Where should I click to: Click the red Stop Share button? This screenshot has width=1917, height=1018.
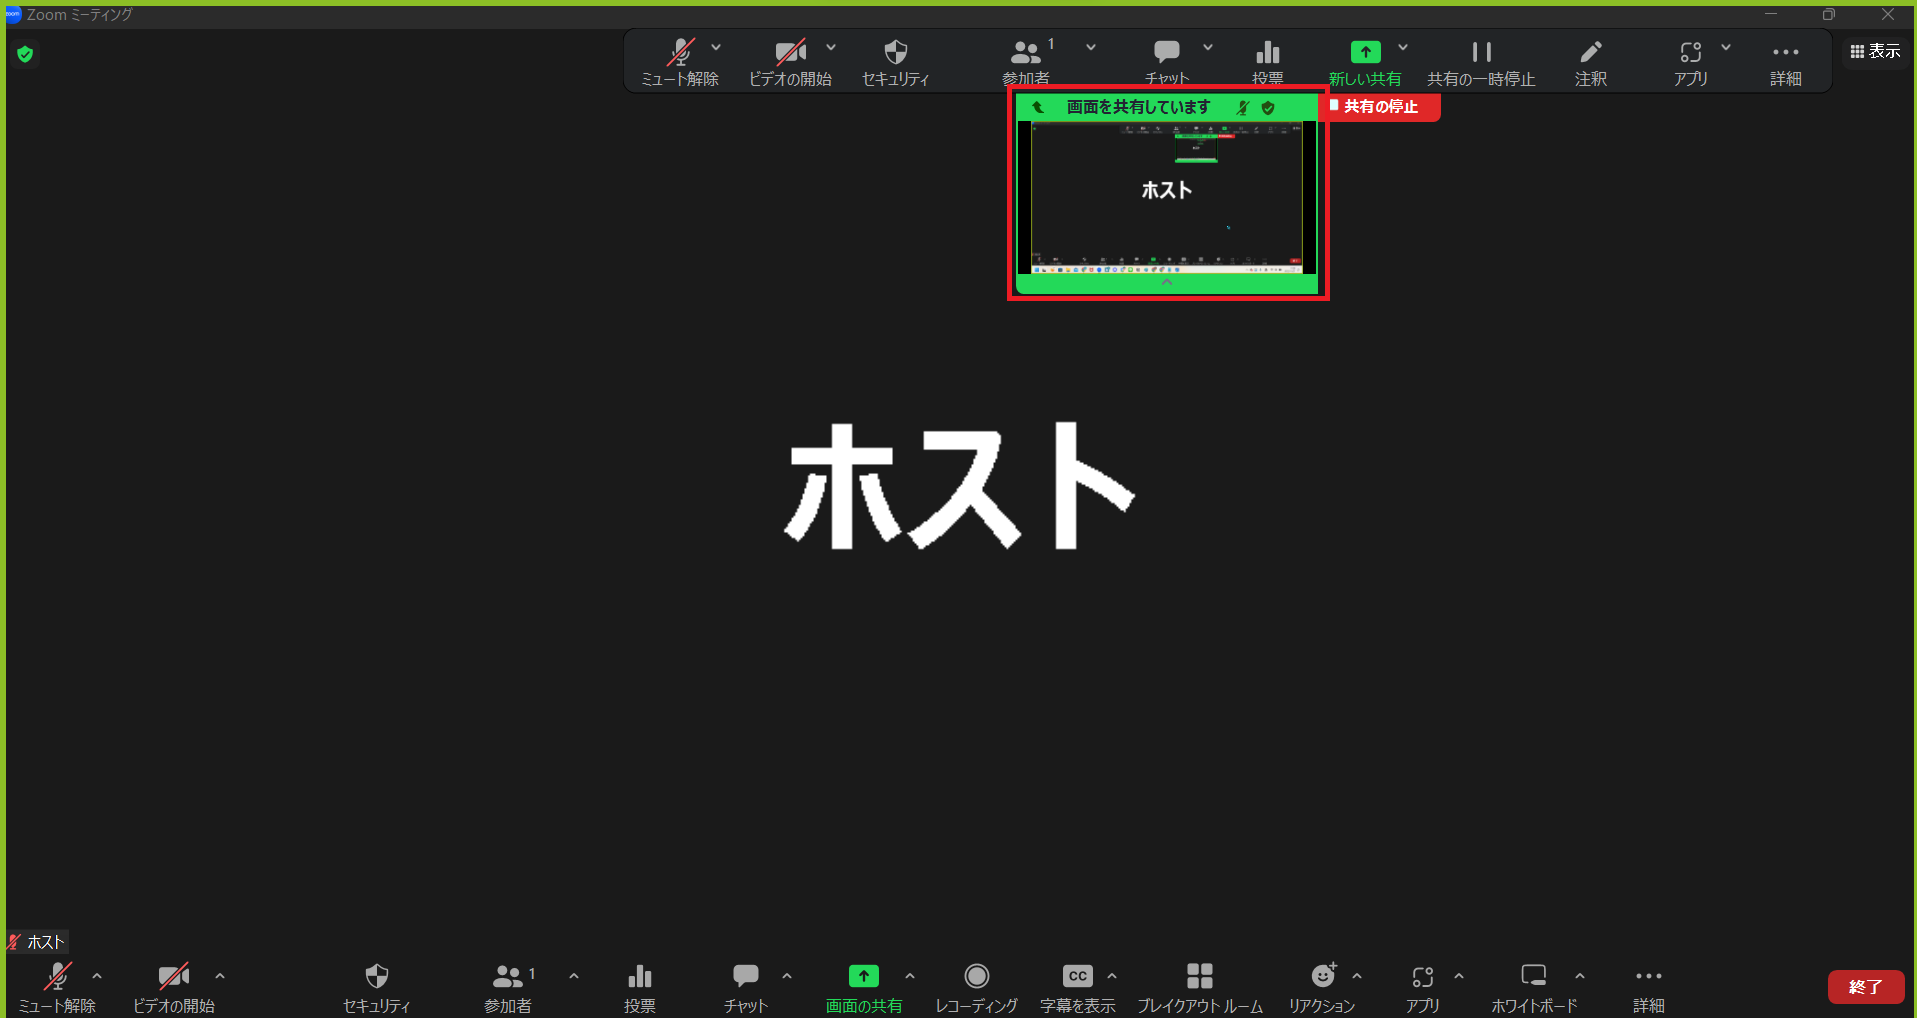[x=1380, y=107]
